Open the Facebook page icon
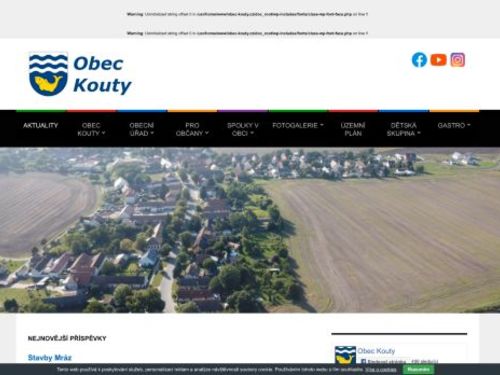The height and width of the screenshot is (375, 500). 419,60
